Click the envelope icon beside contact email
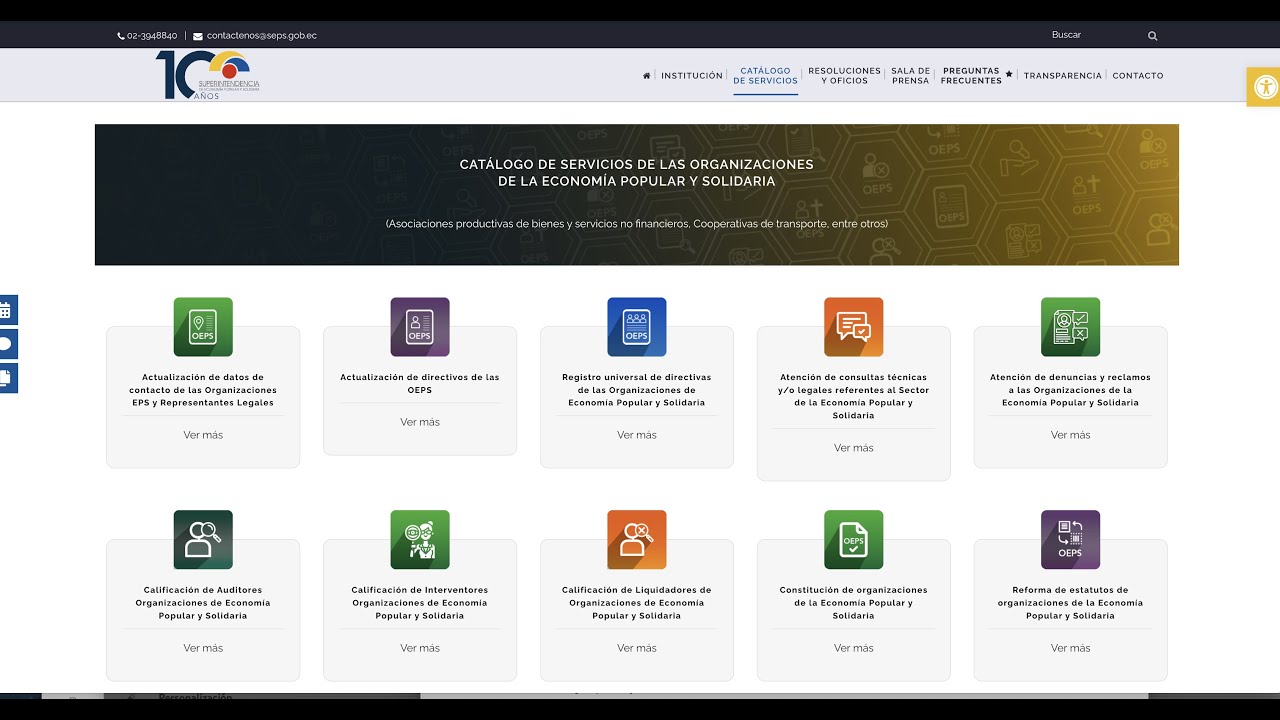 pyautogui.click(x=198, y=36)
